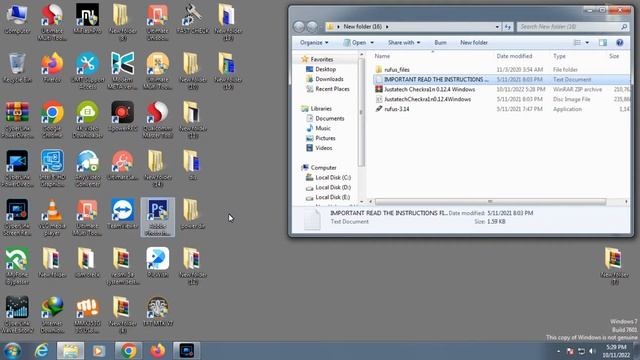Open the Windows Start menu orb
640x360 pixels.
[12, 351]
